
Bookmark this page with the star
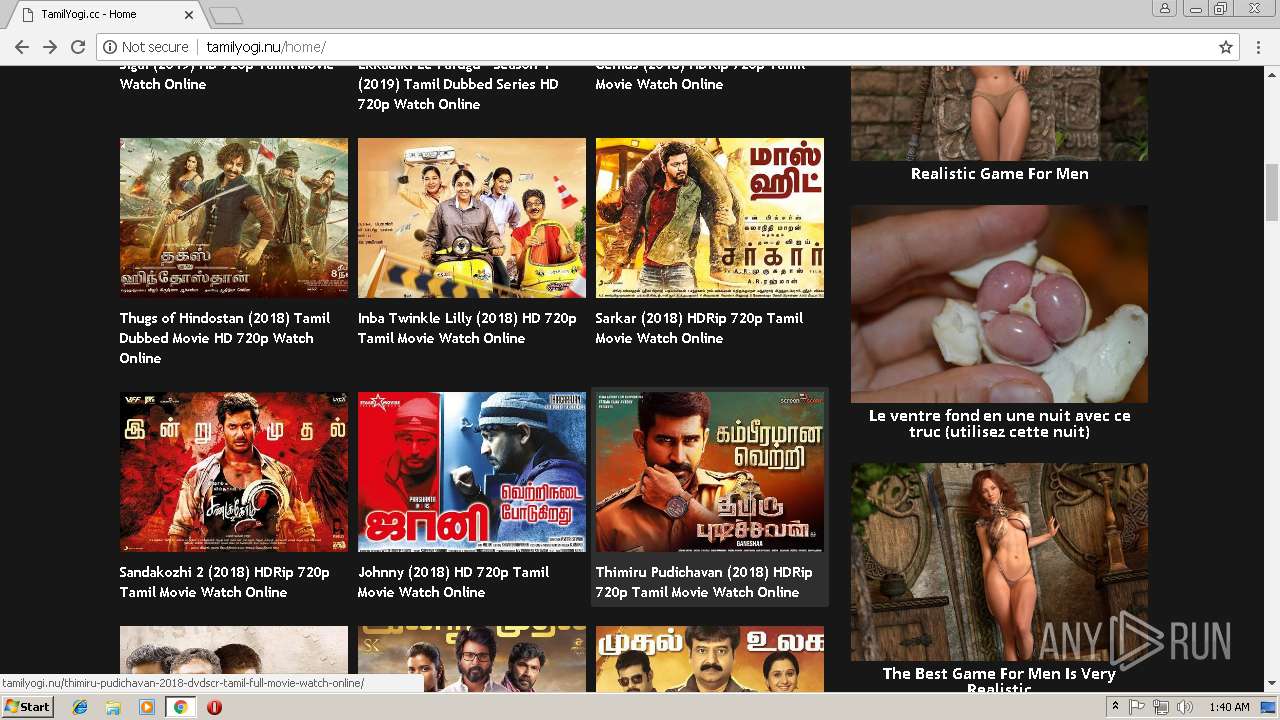point(1226,47)
